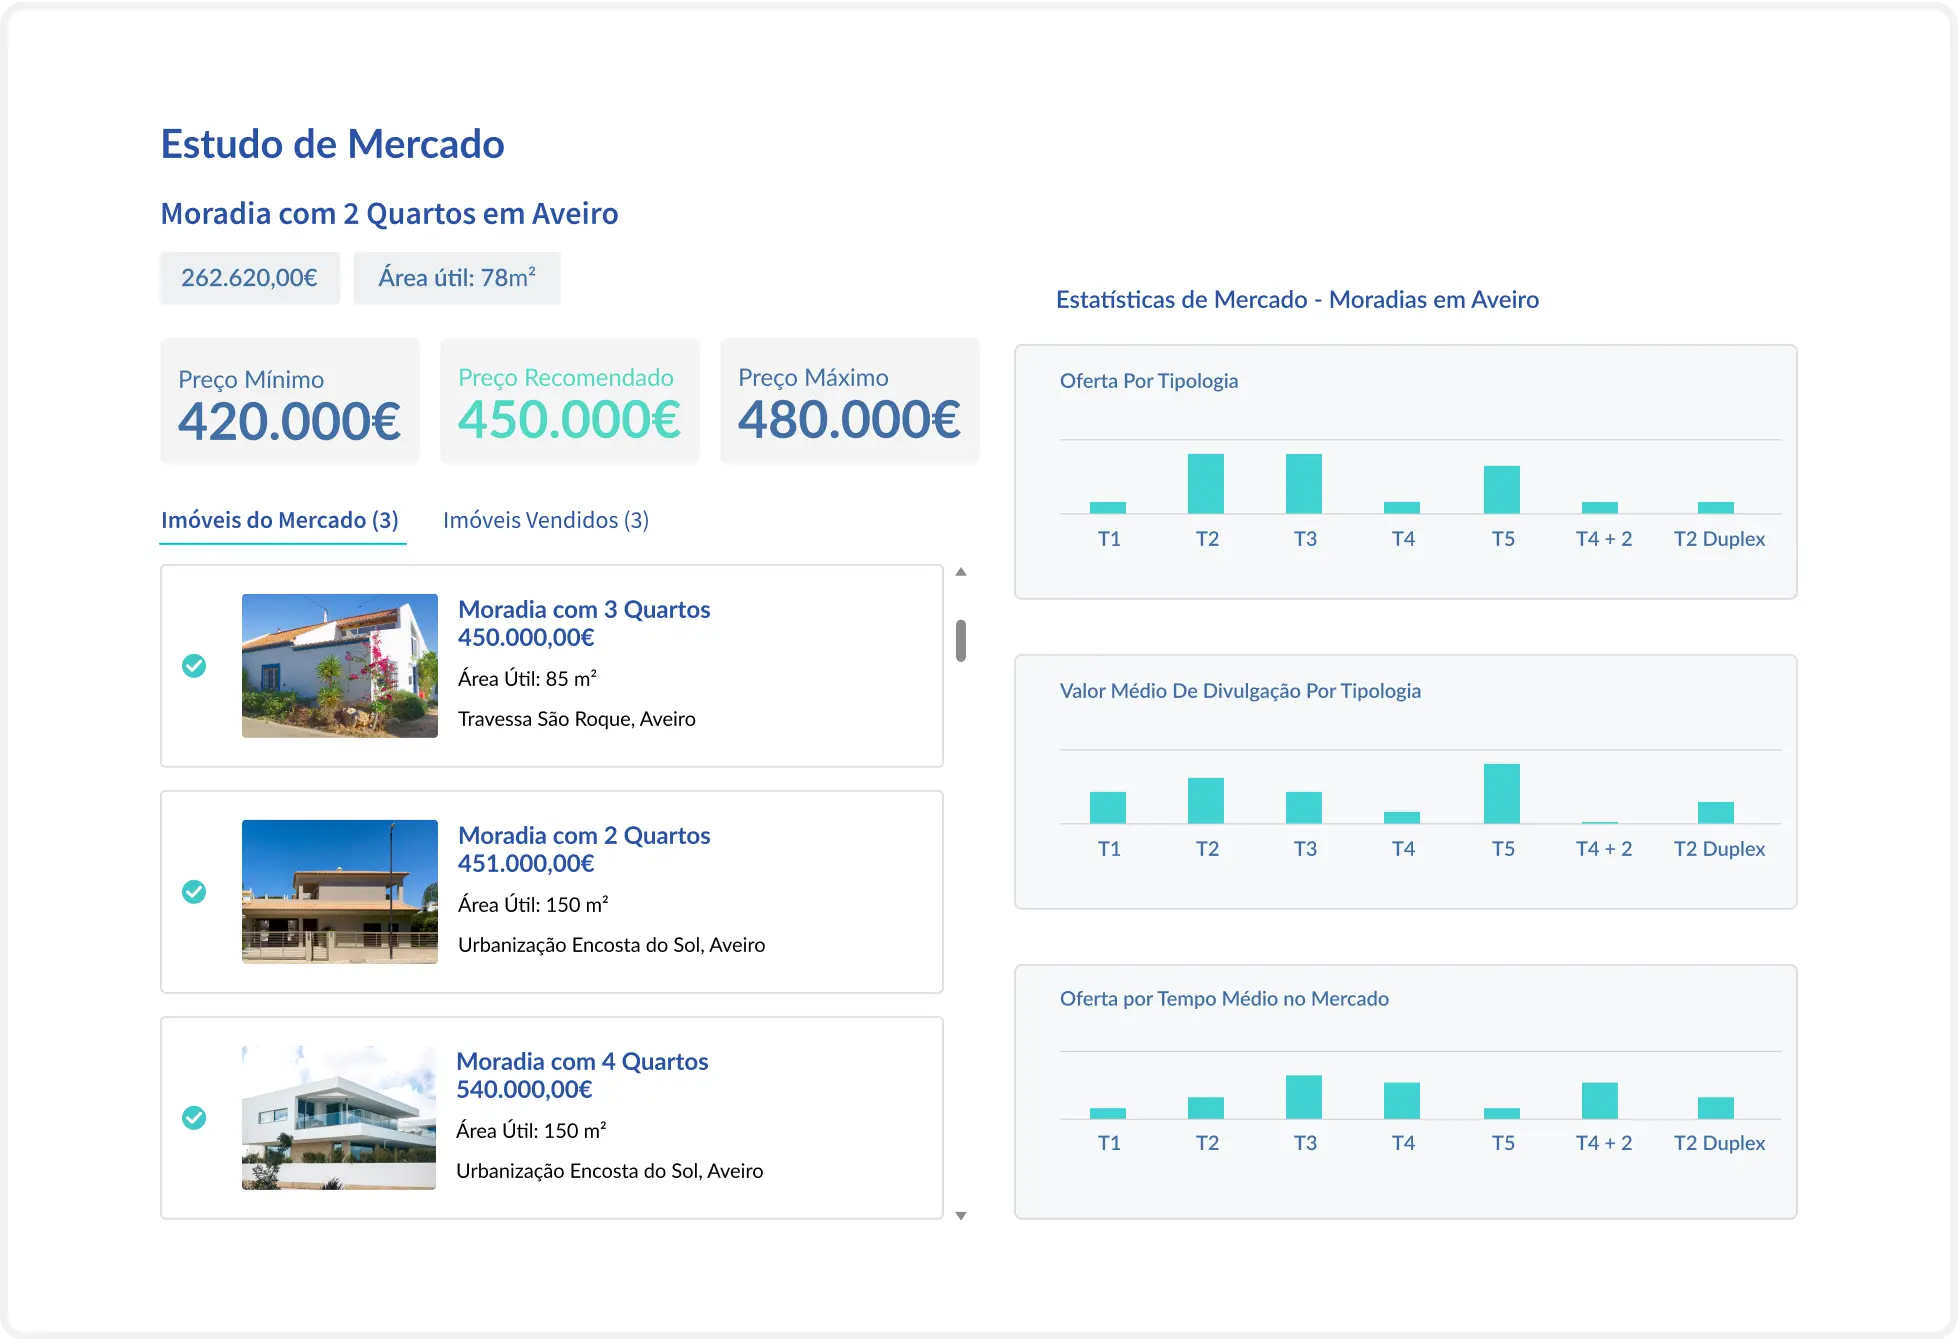Screen dimensions: 1958x1339
Task: Uncheck the Moradia com 3 Quartos selection mark
Action: [x=194, y=665]
